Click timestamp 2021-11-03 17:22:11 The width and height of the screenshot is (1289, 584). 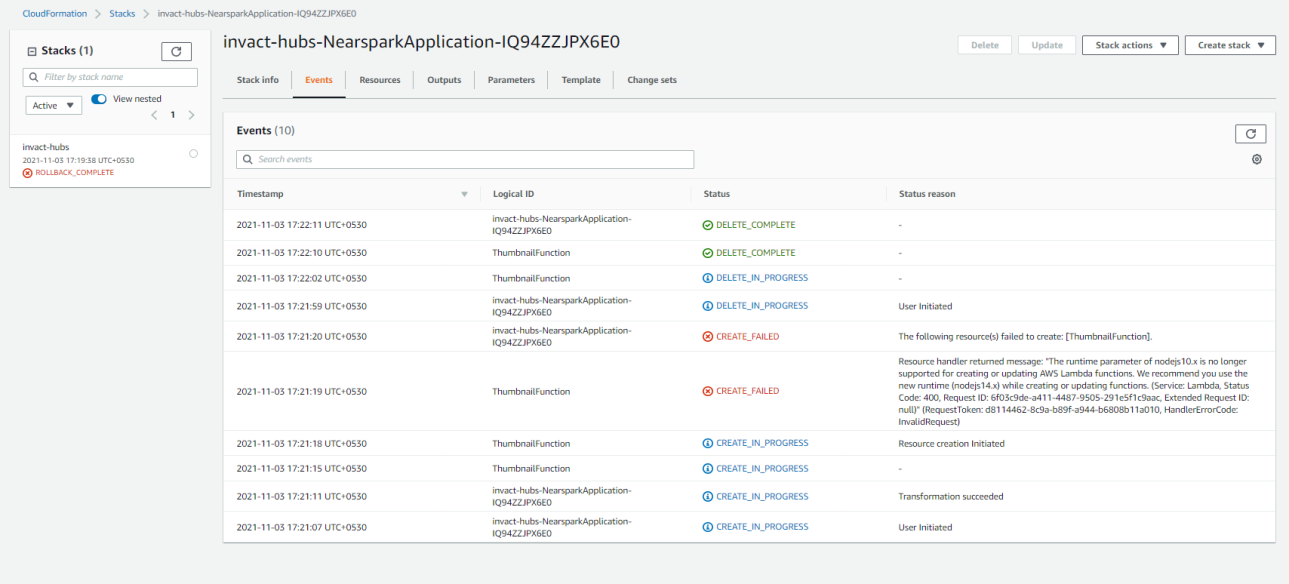pos(302,225)
